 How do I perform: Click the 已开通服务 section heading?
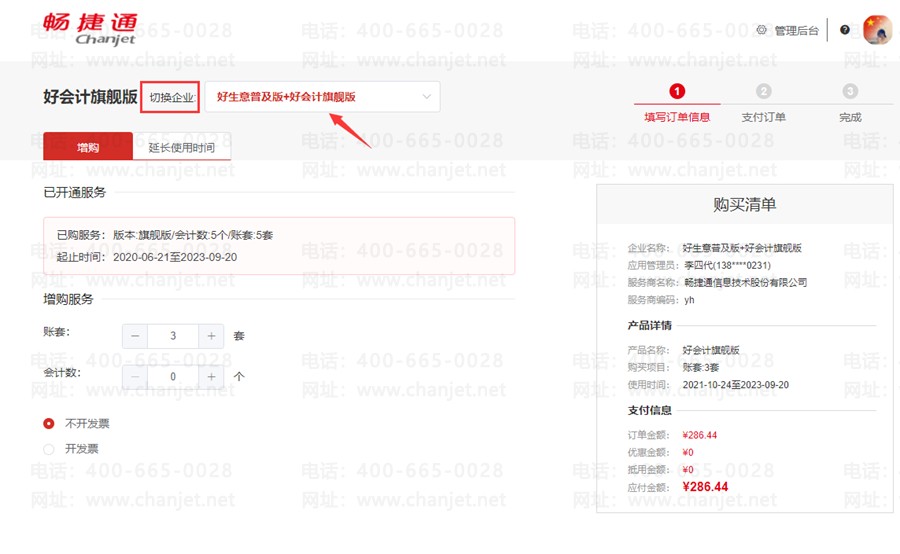pos(75,192)
